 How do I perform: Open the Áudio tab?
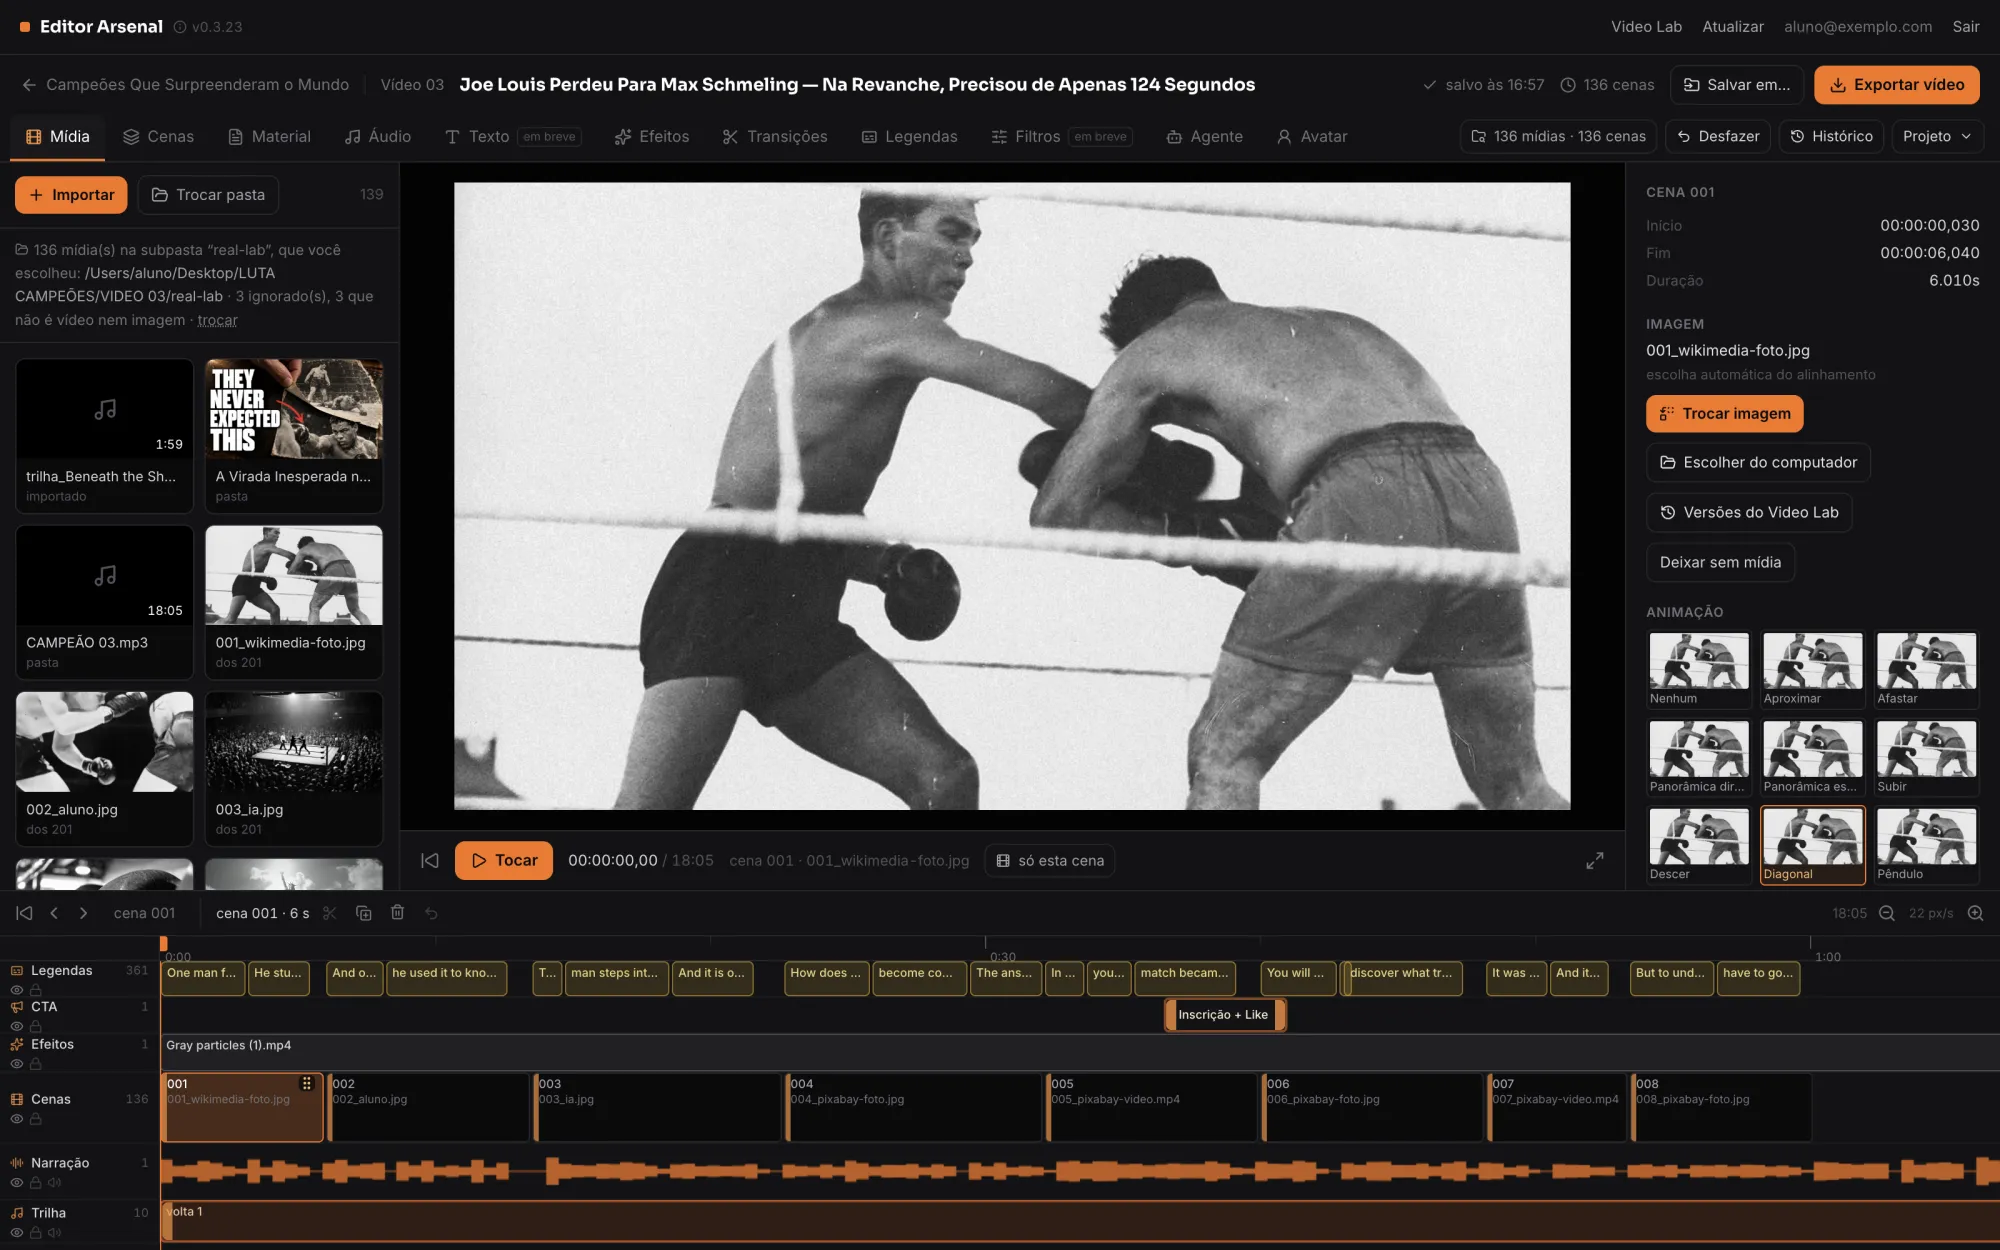pyautogui.click(x=378, y=136)
